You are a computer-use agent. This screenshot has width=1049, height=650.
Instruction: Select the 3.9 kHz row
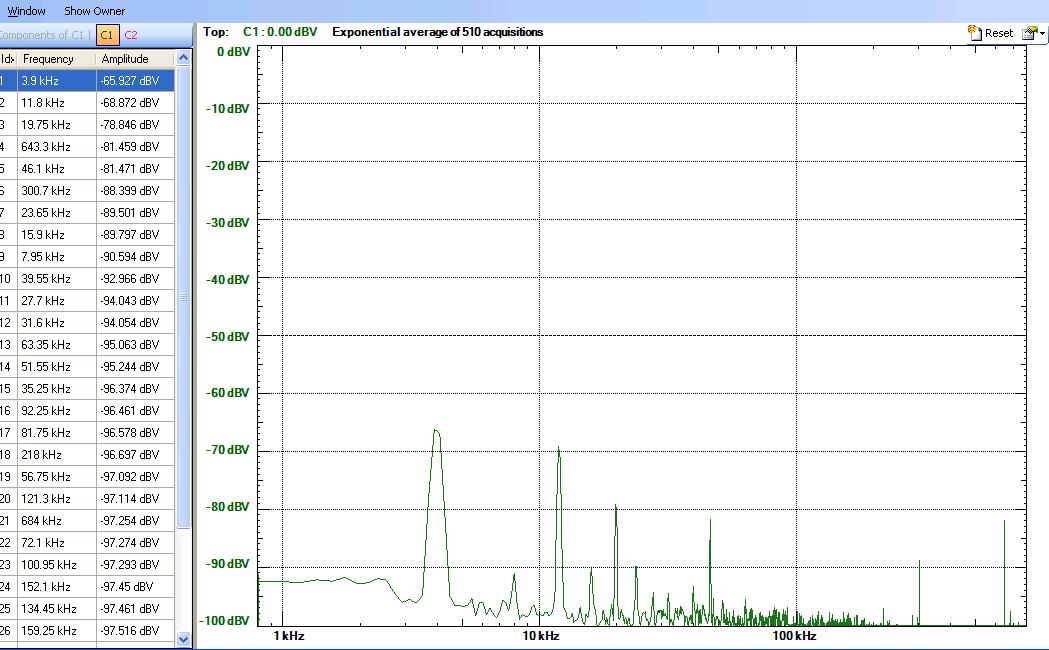click(87, 80)
